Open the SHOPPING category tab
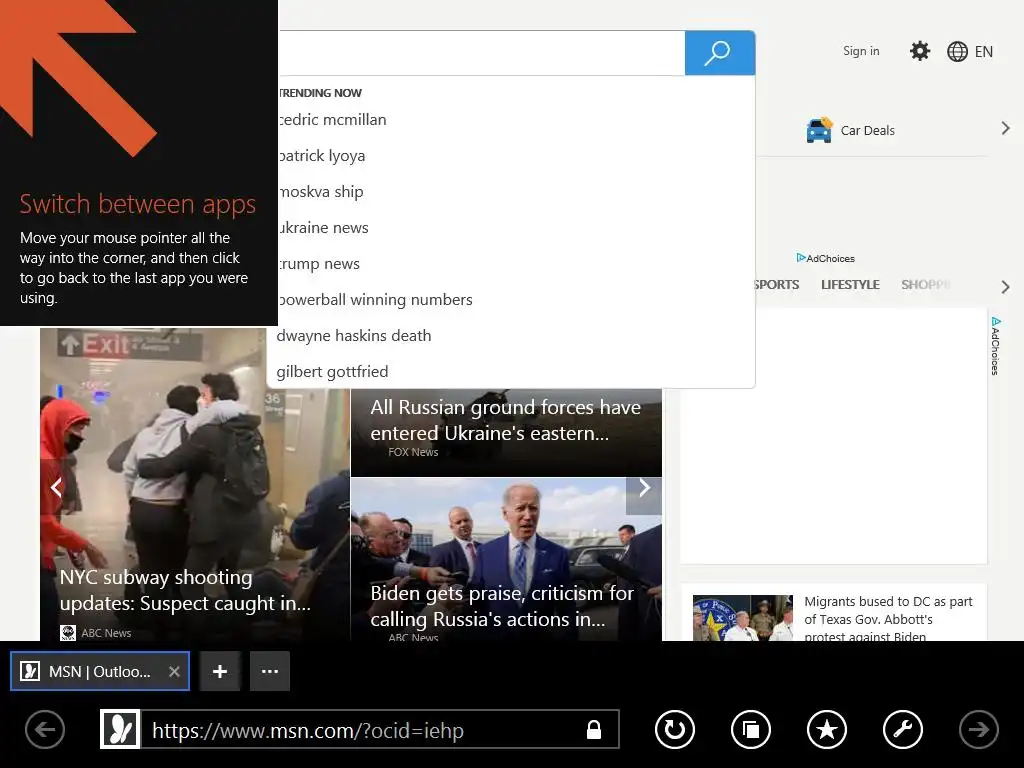Viewport: 1024px width, 768px height. [926, 285]
